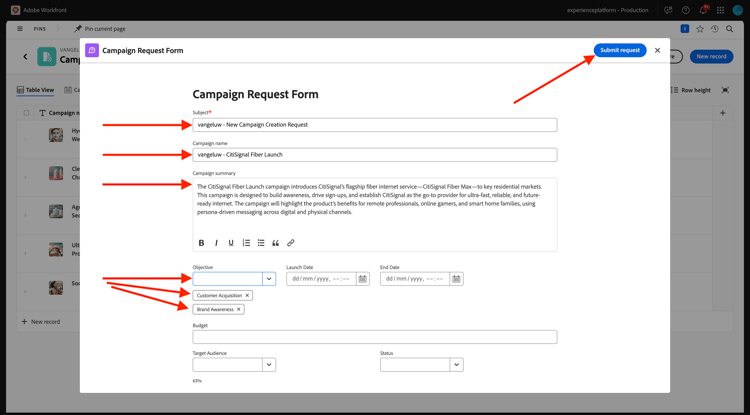The image size is (750, 415).
Task: Click the favorites star icon
Action: tap(700, 29)
